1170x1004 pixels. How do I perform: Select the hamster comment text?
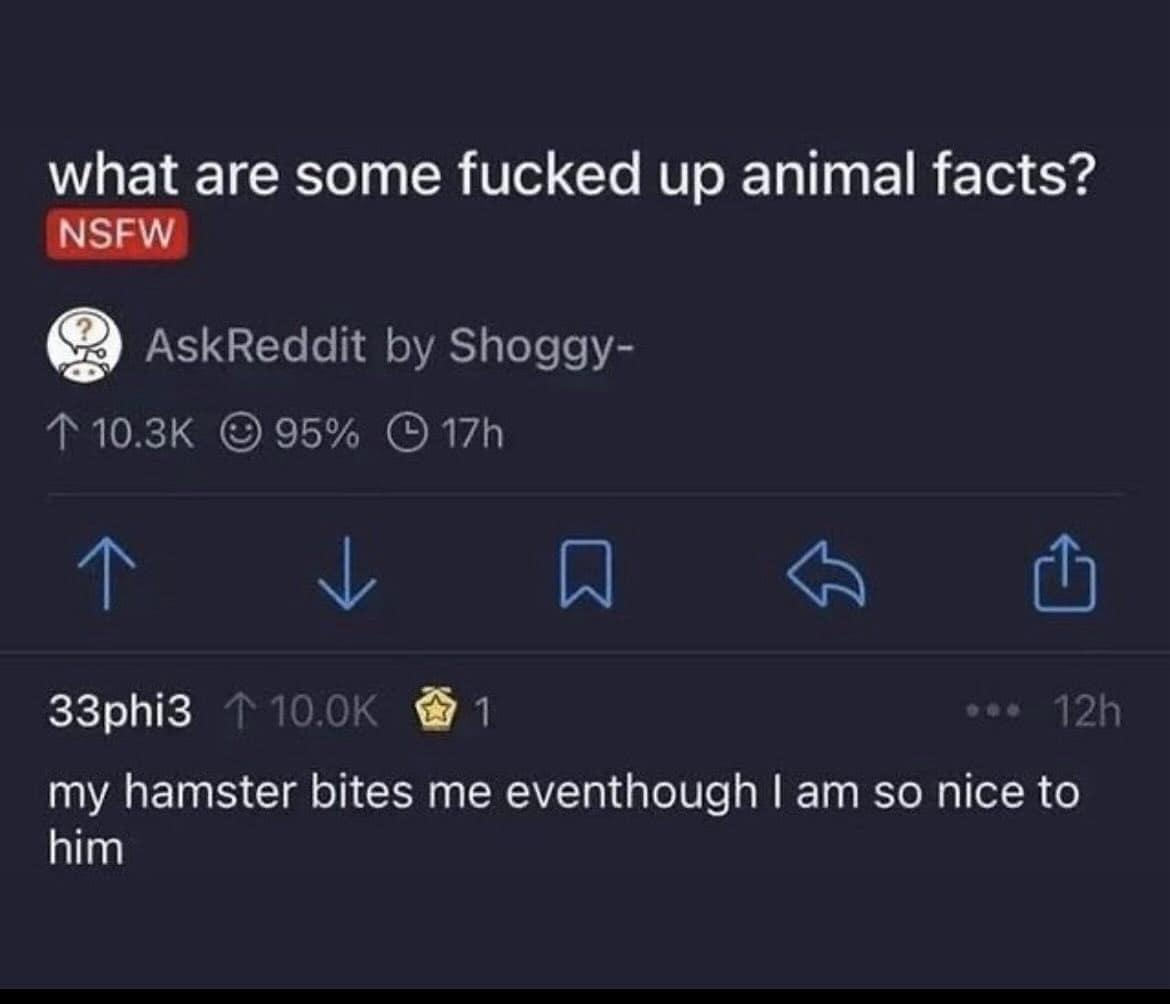[565, 793]
